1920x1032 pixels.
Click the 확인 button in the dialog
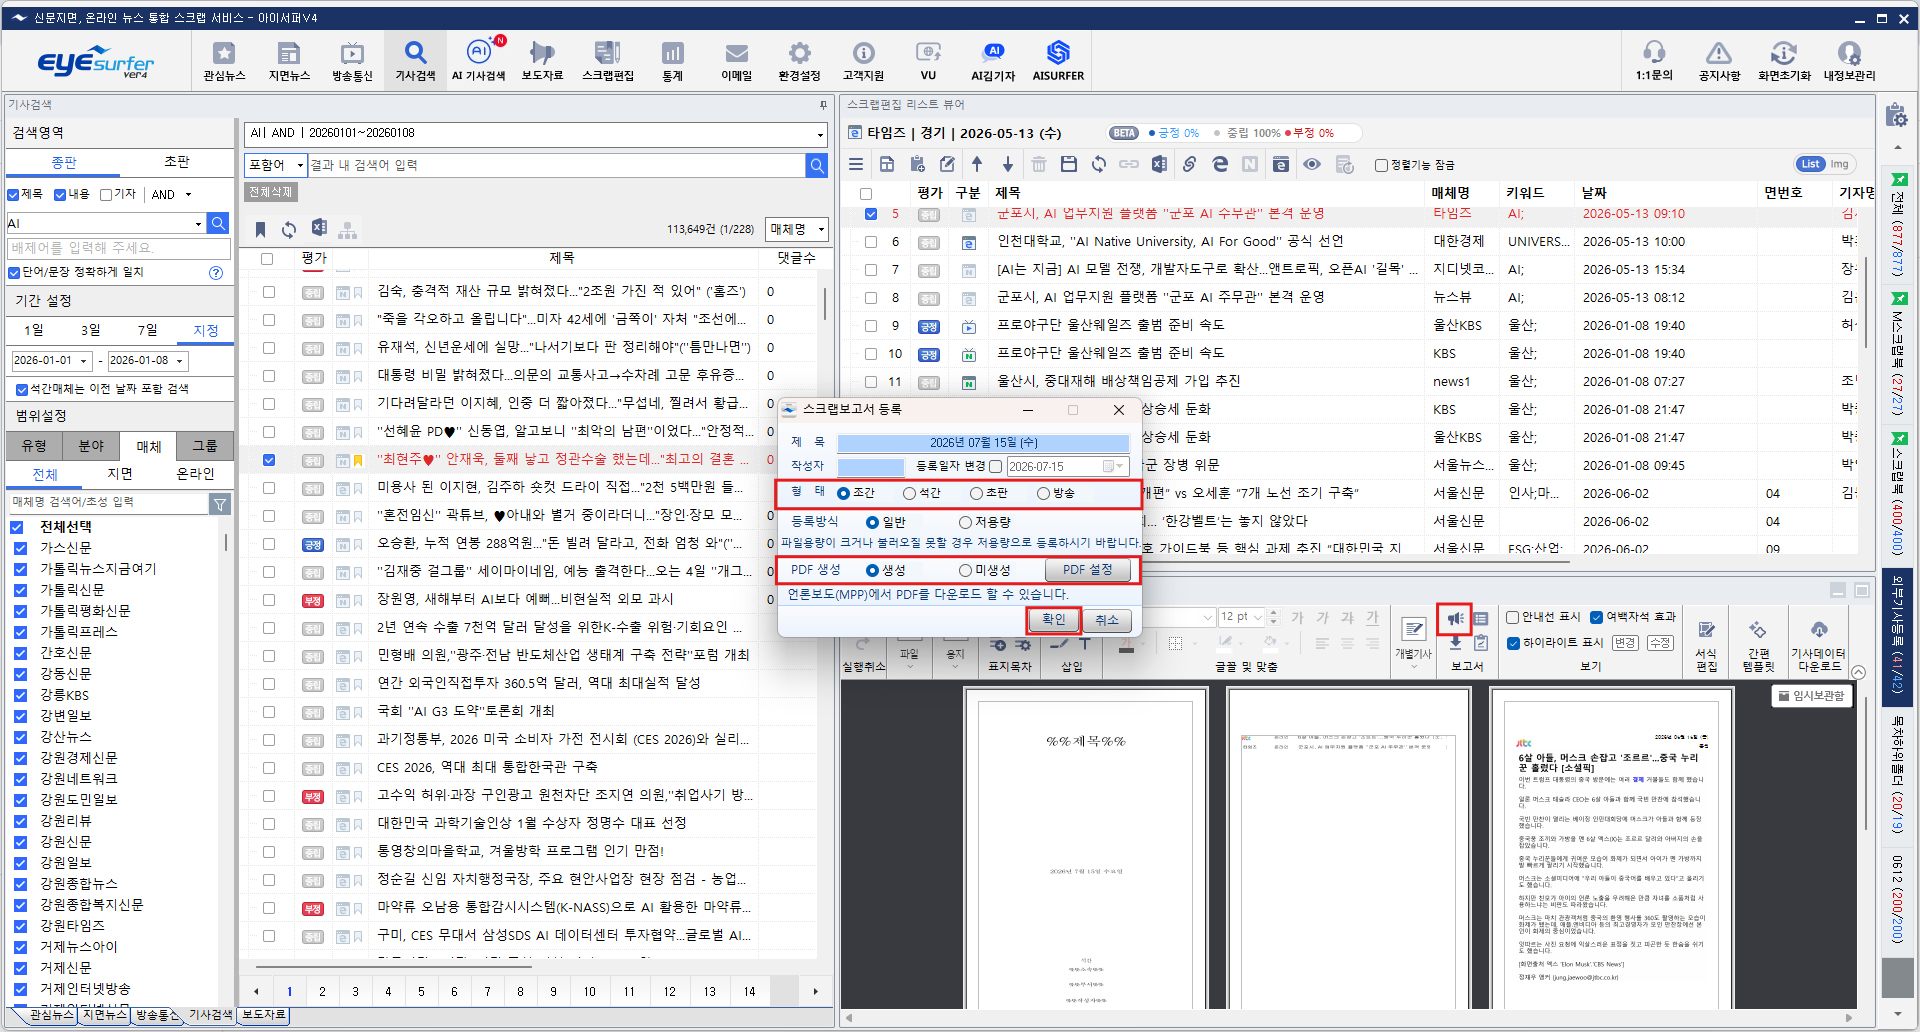1054,620
